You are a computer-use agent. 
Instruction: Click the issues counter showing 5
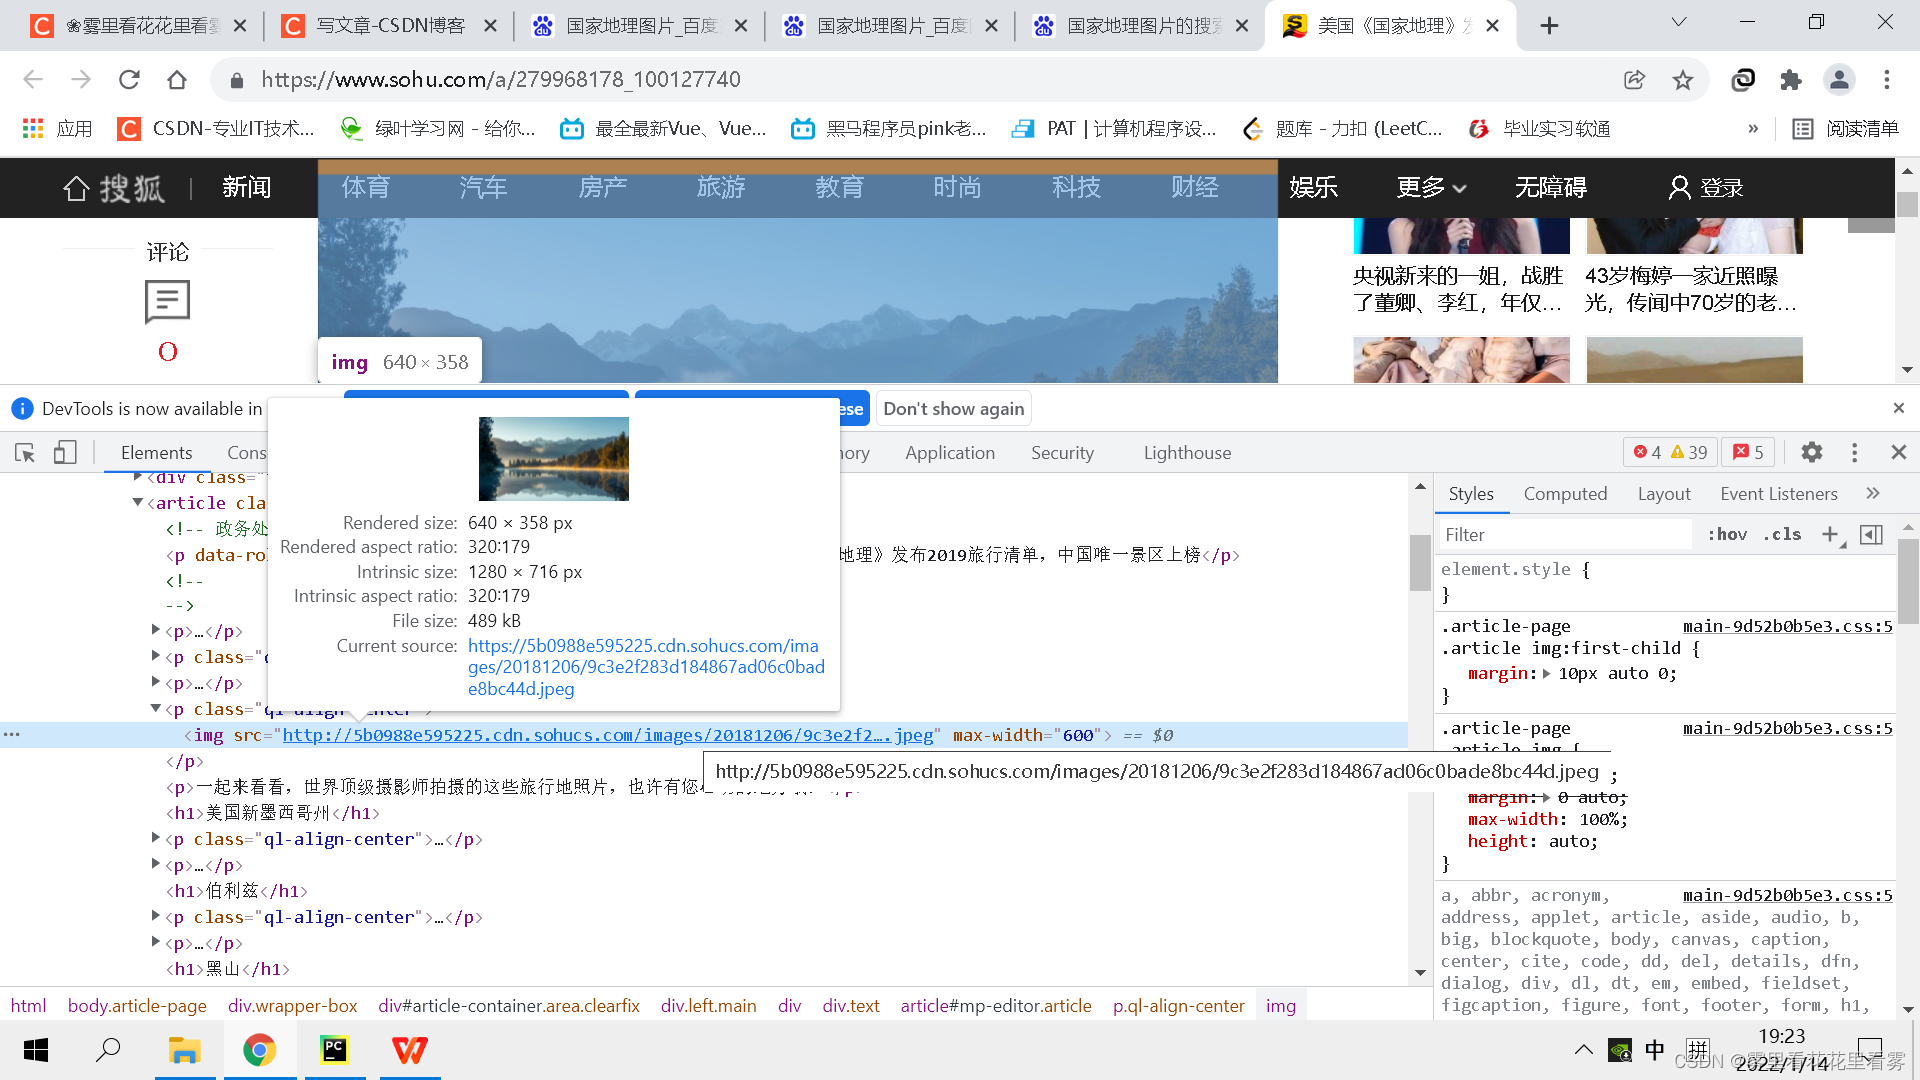1747,452
